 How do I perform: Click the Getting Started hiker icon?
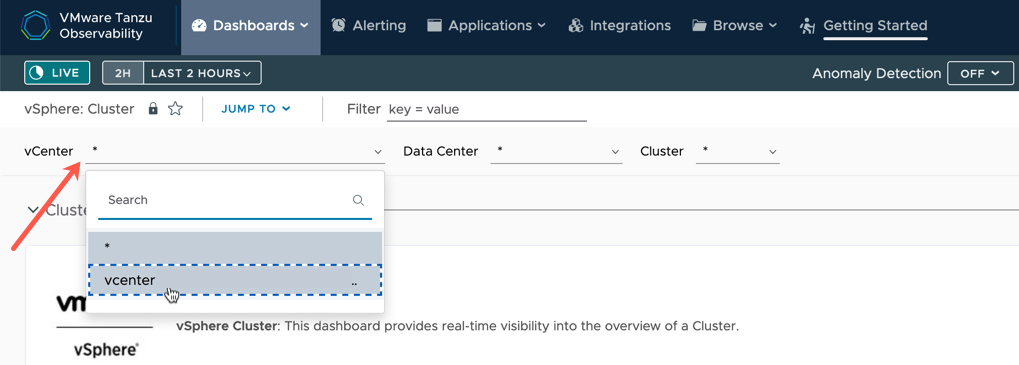tap(807, 26)
